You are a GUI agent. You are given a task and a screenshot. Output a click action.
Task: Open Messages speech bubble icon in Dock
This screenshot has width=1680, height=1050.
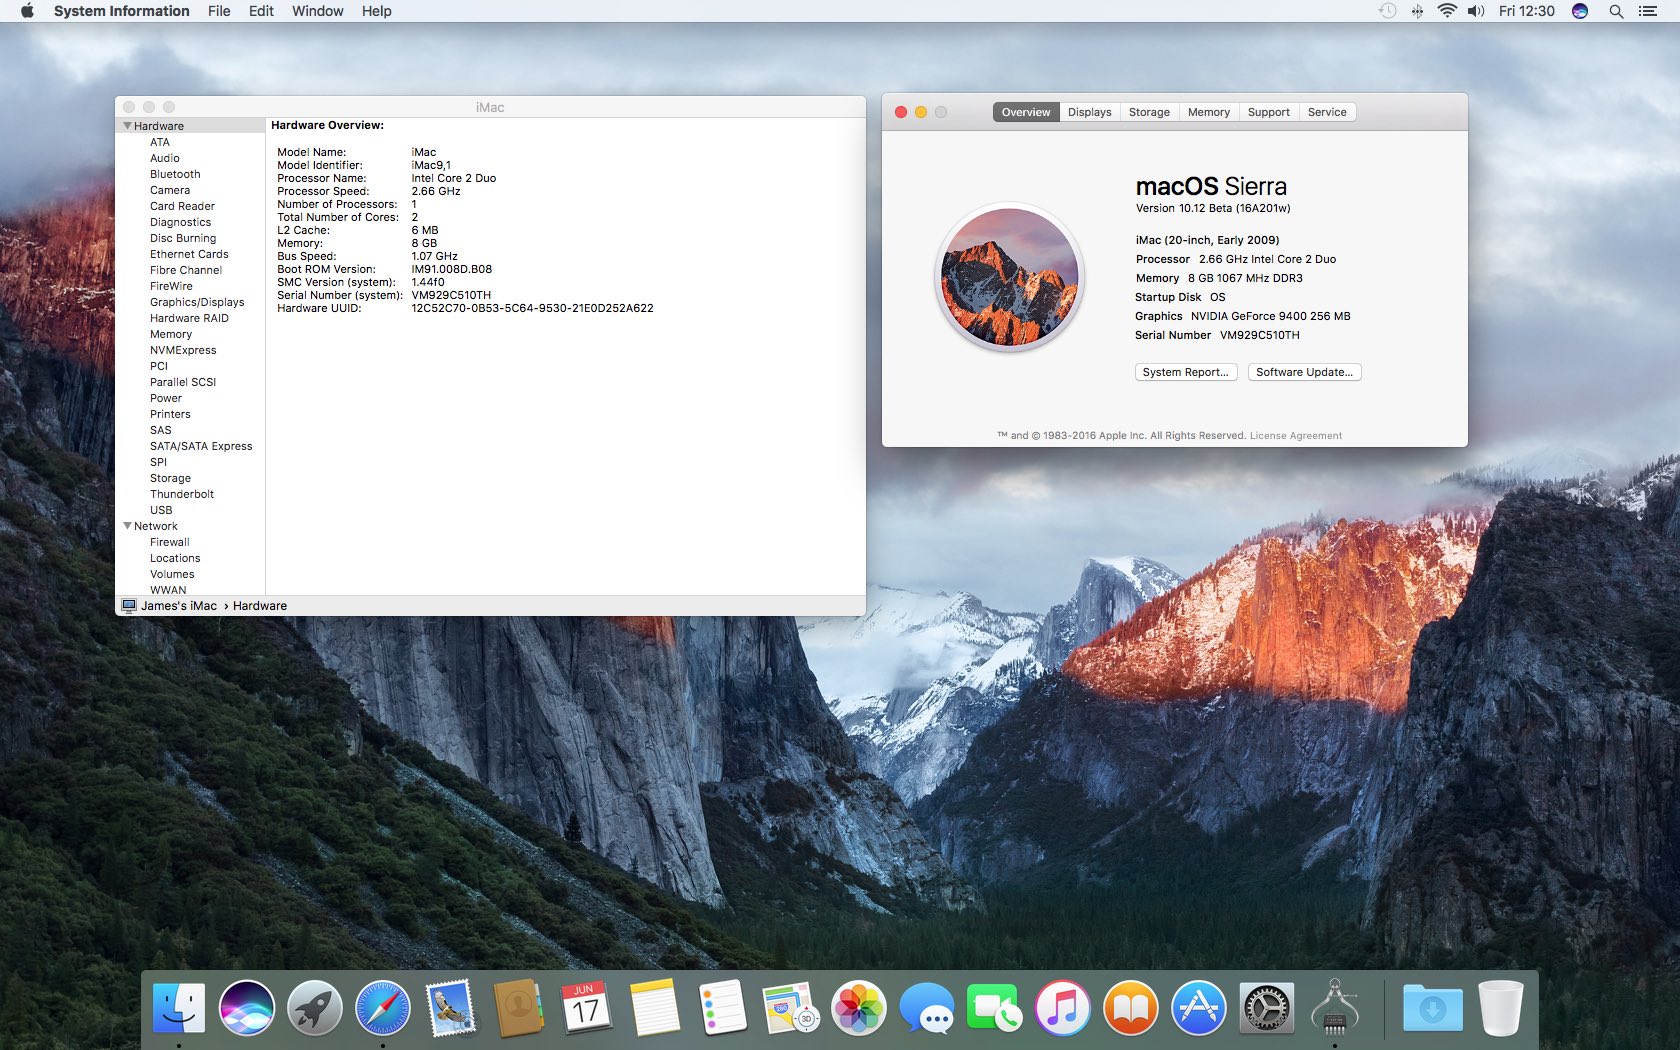(x=927, y=1007)
